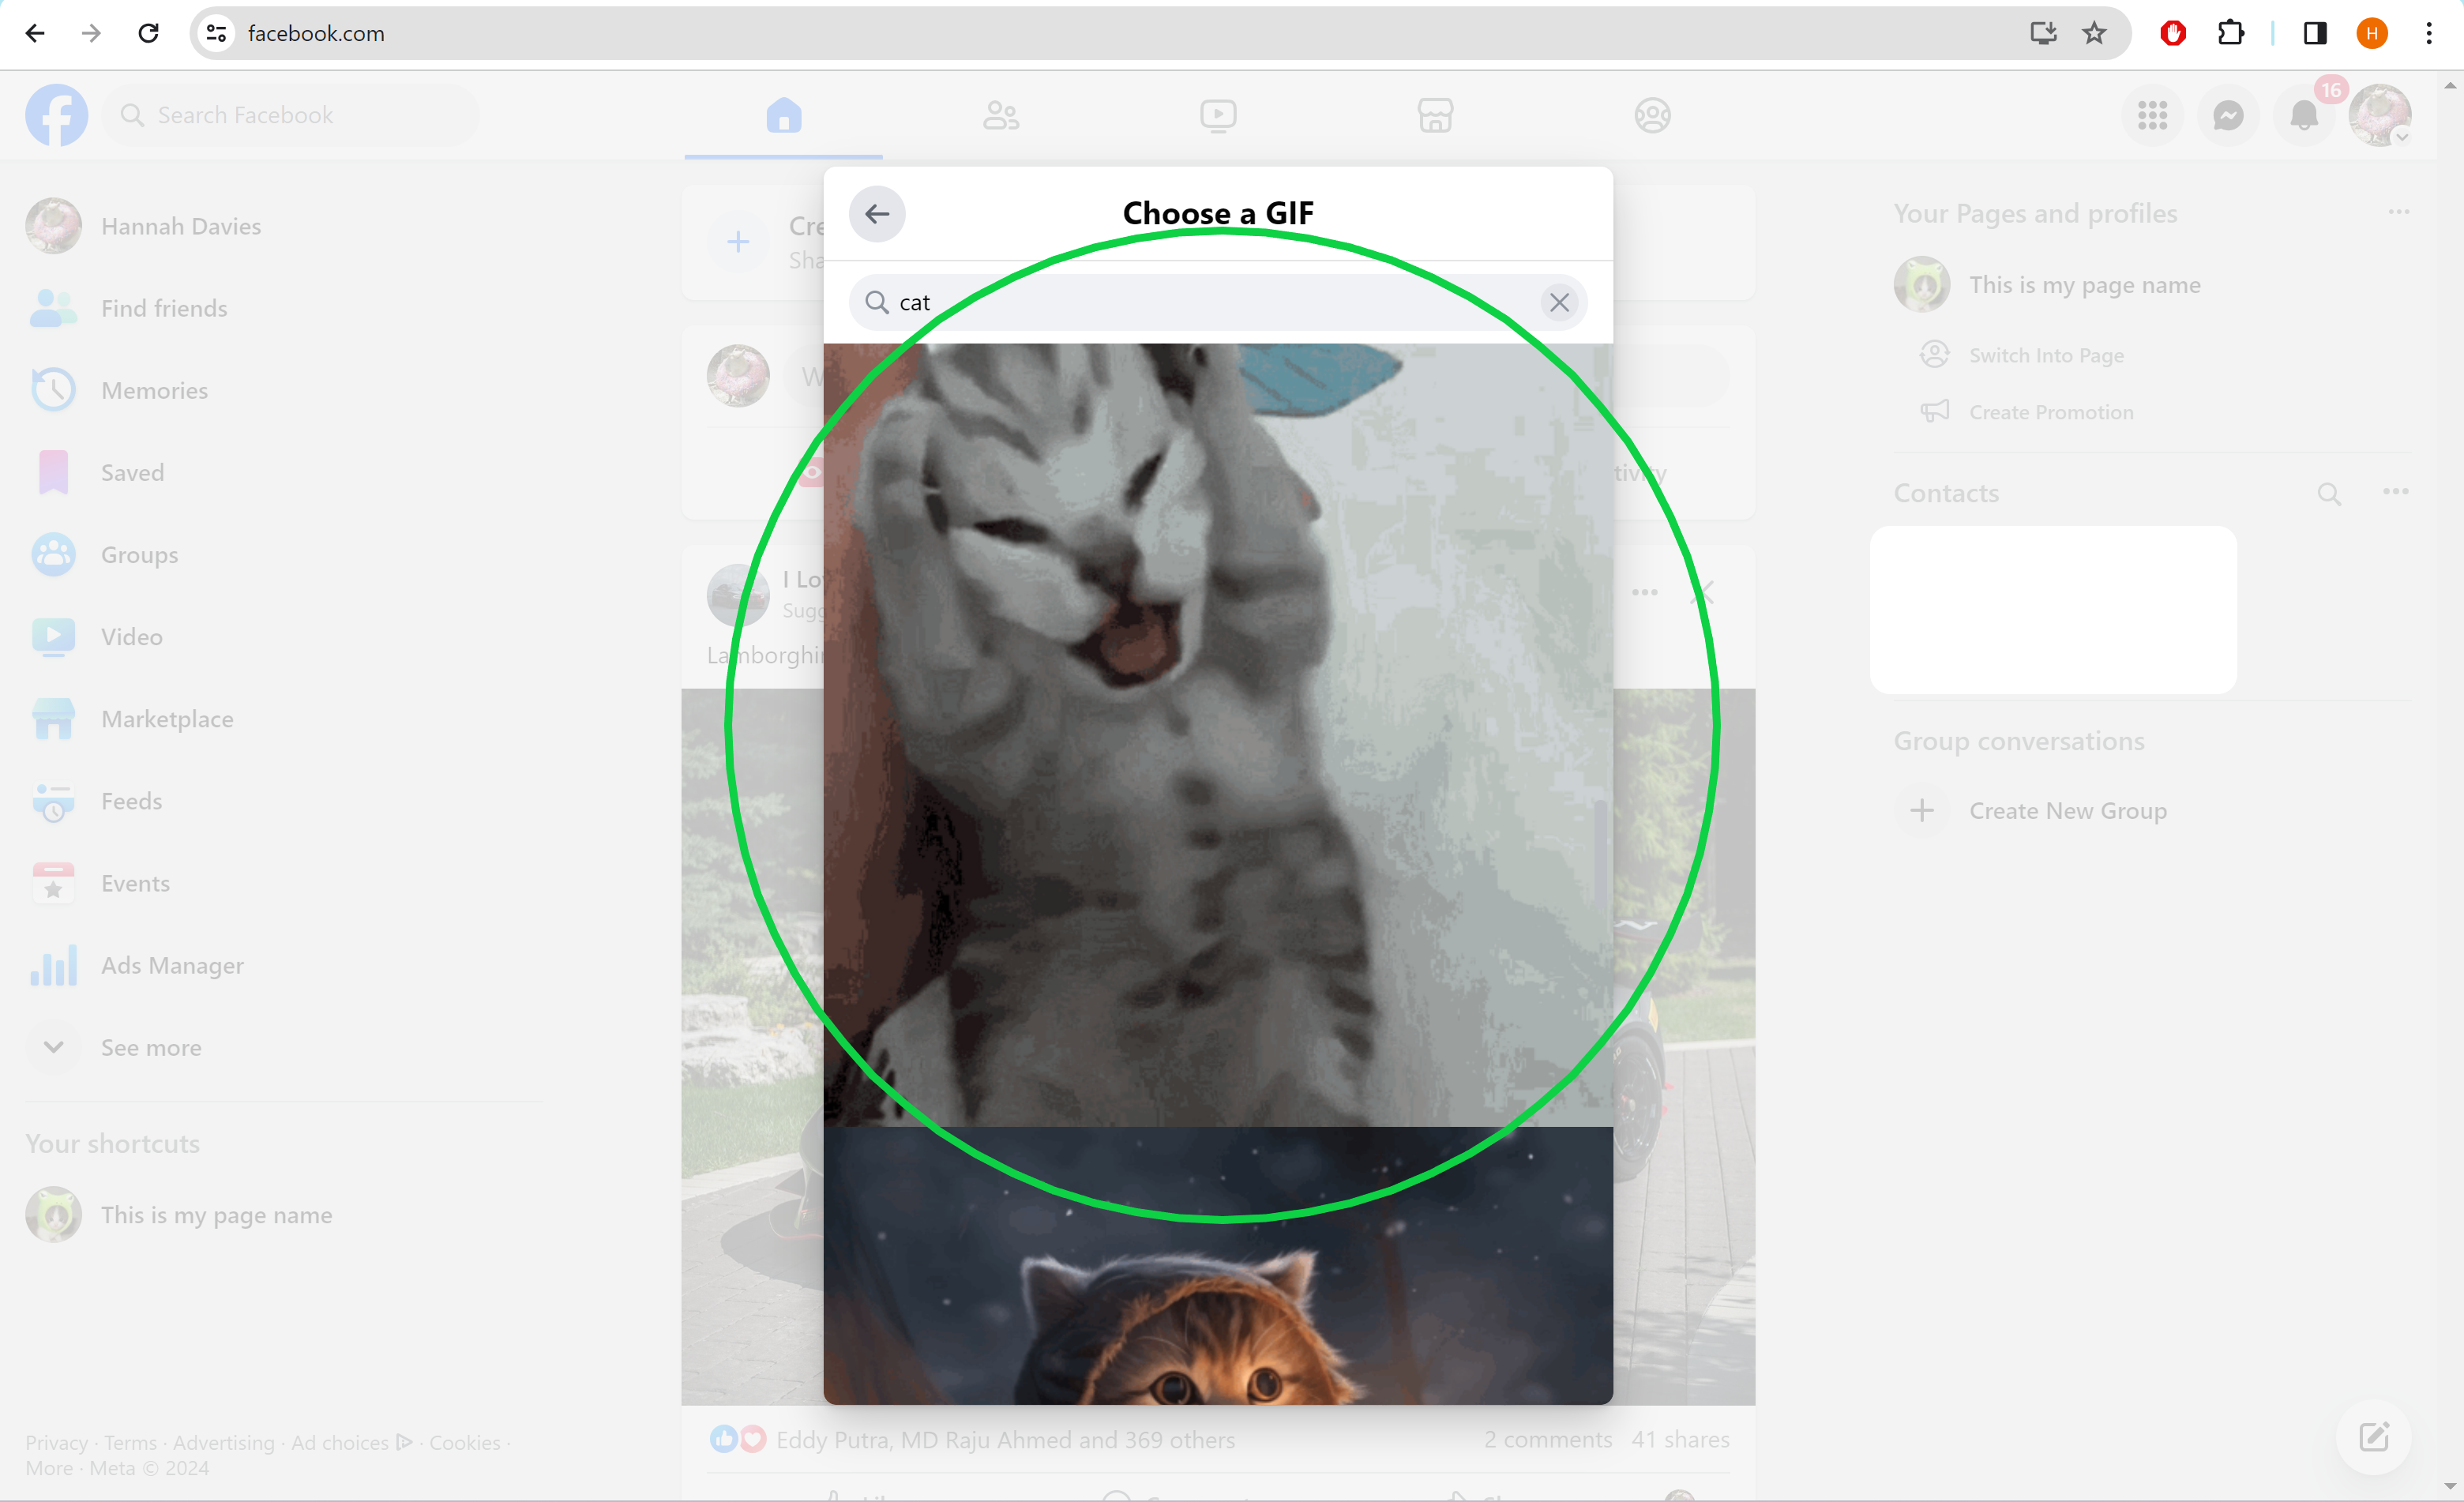Open the Video tab in top navigation
2464x1502 pixels.
point(1218,115)
